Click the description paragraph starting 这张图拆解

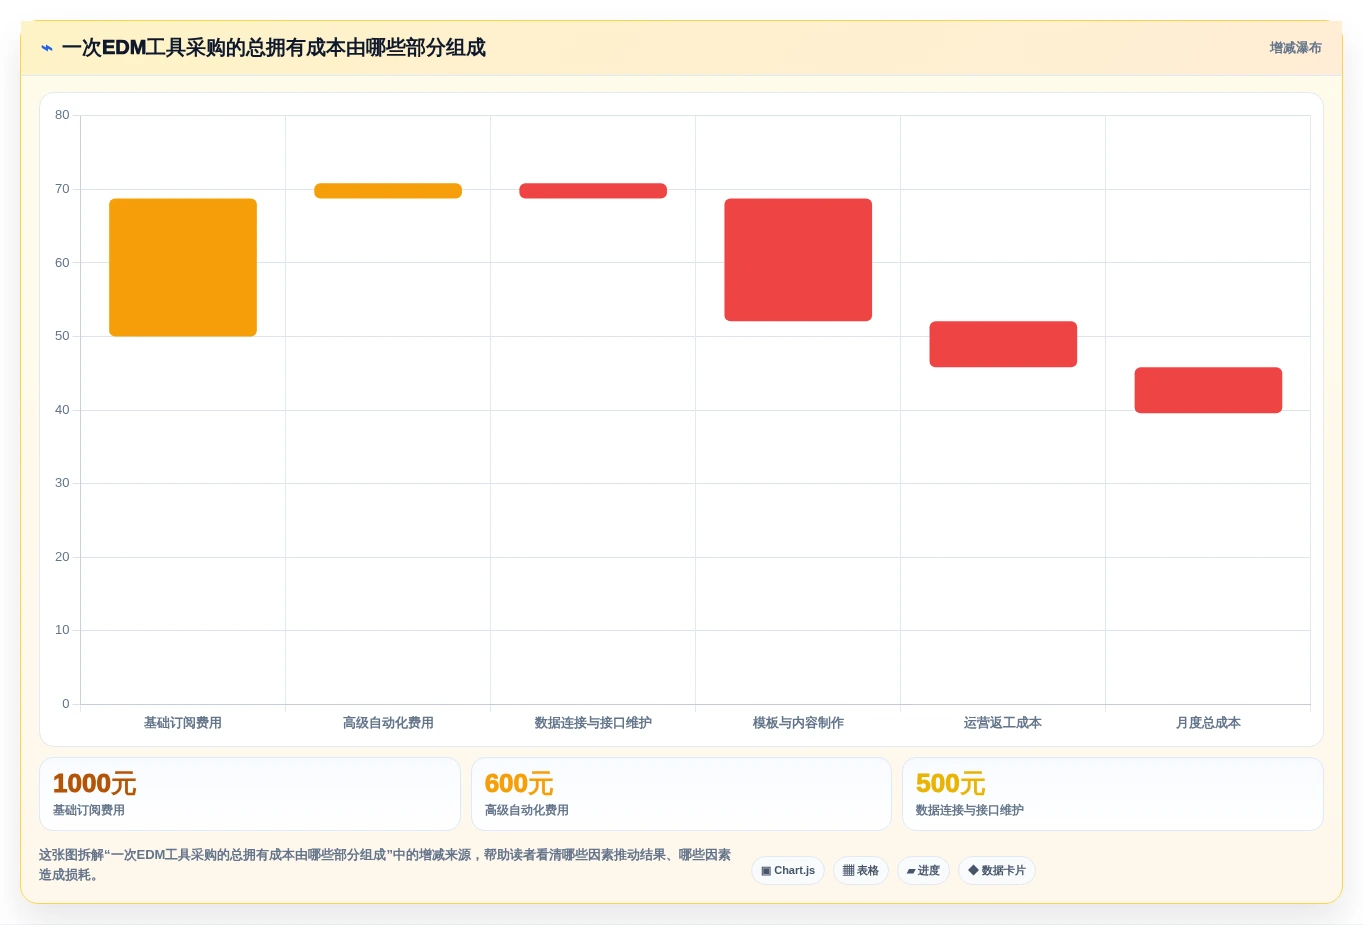click(385, 865)
